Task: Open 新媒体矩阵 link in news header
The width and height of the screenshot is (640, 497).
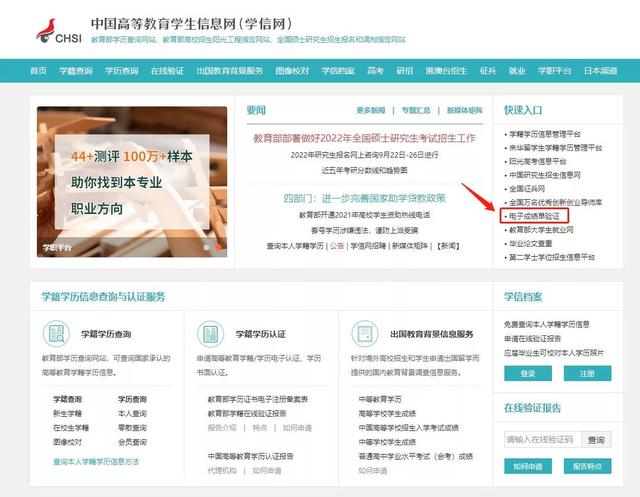Action: [464, 110]
